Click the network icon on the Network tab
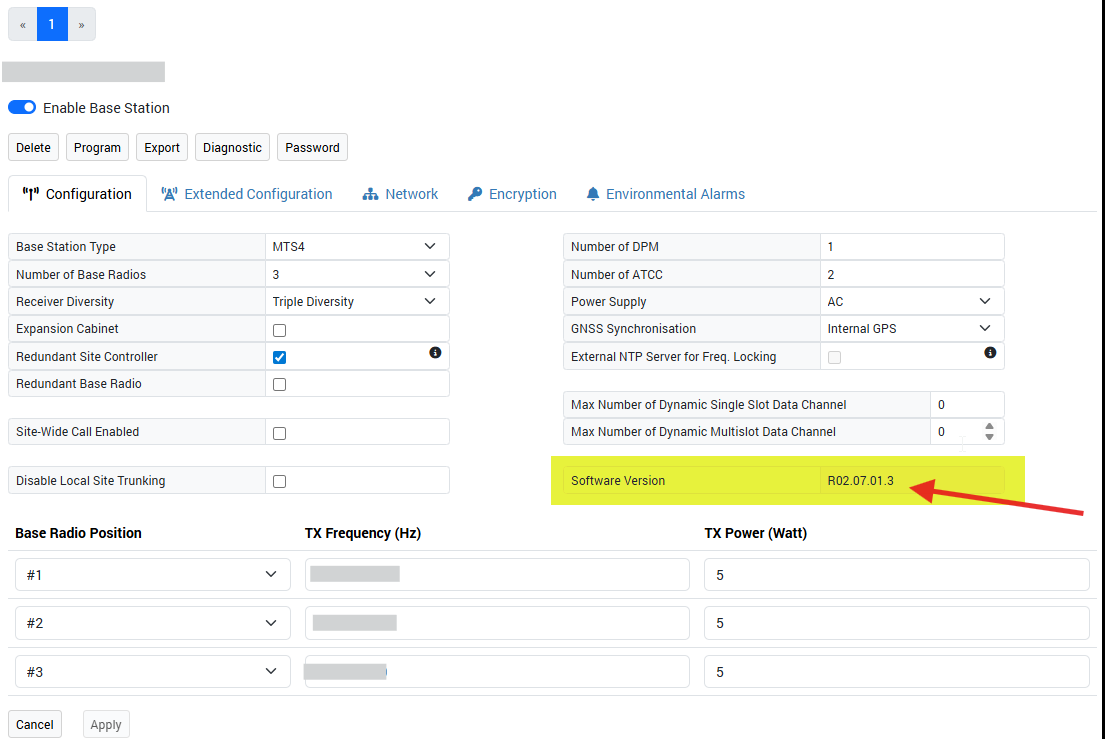 click(371, 194)
